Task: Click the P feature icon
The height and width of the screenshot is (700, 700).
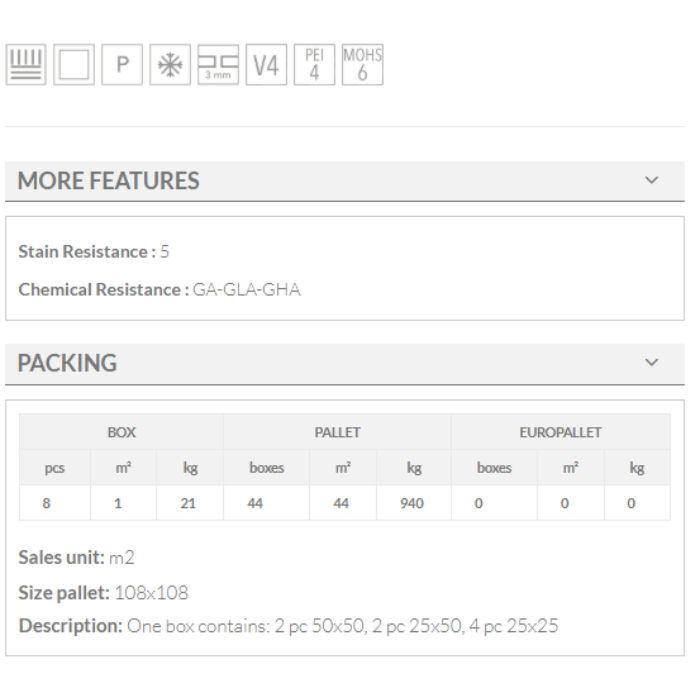Action: pos(122,66)
